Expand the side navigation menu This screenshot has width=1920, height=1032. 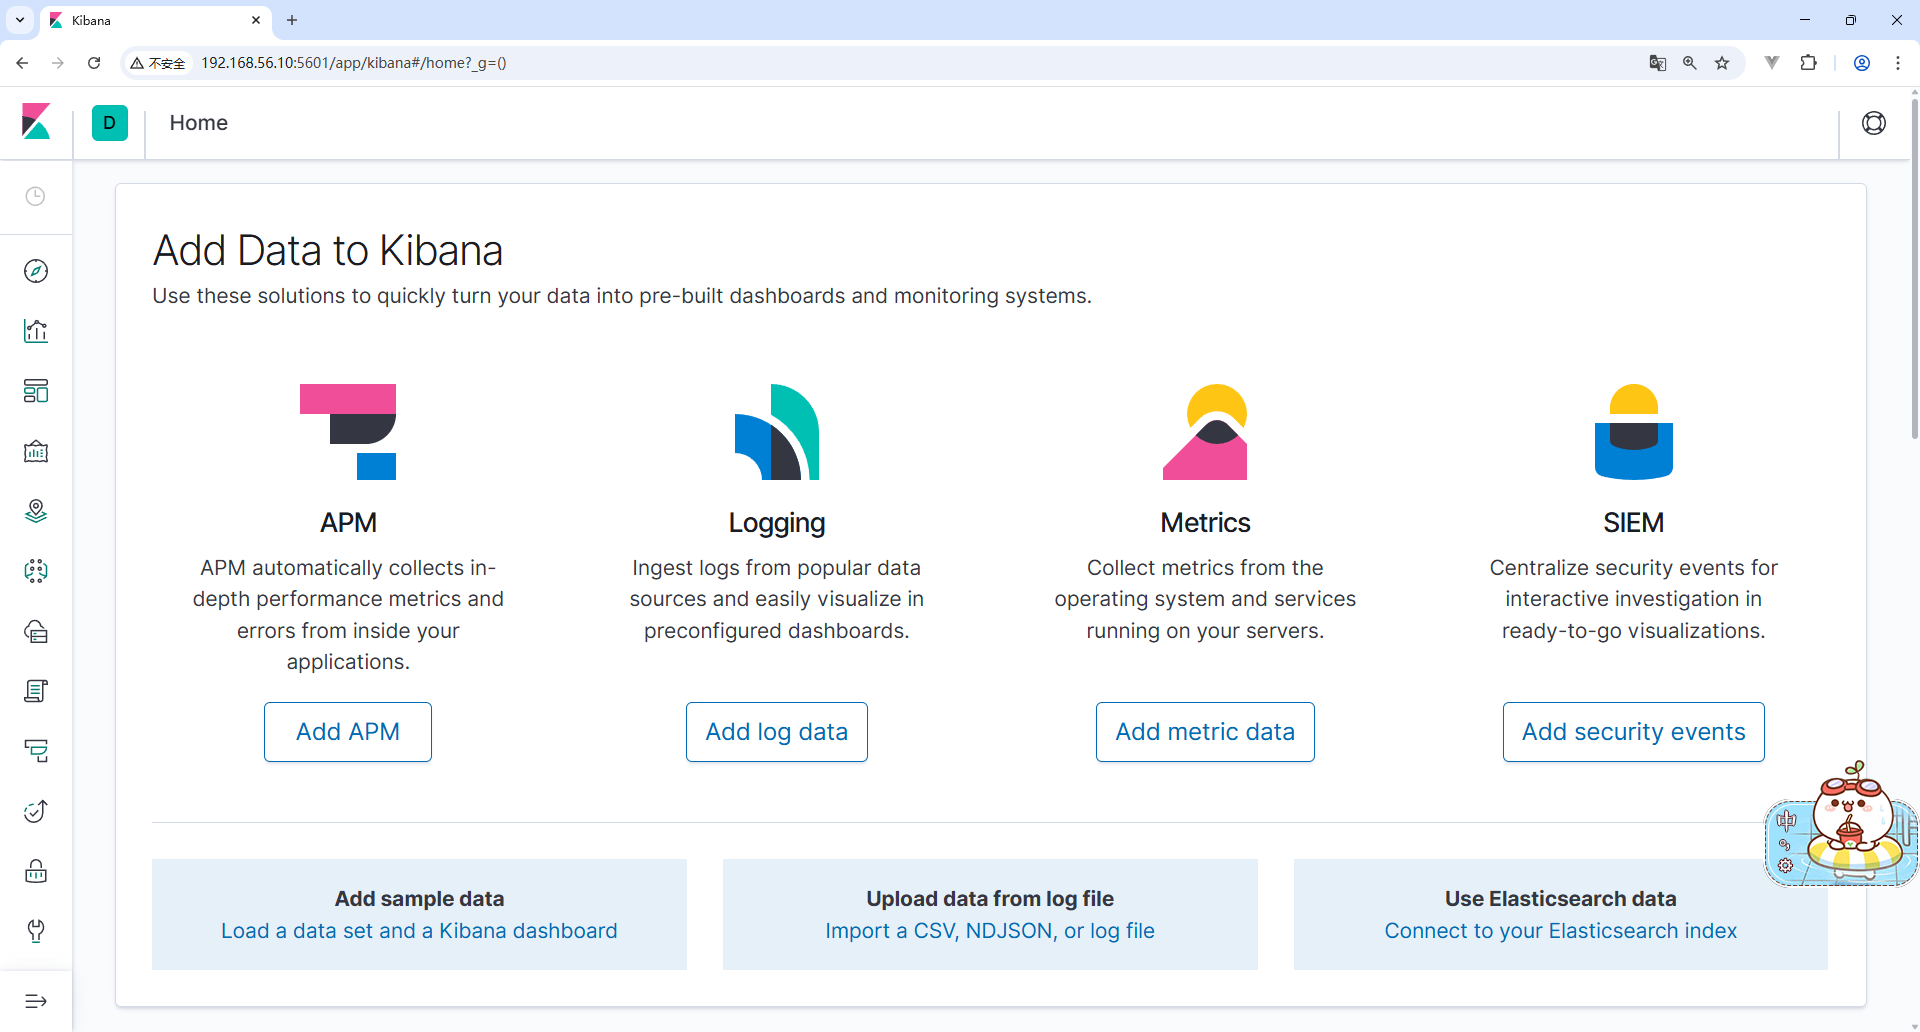click(x=36, y=1001)
